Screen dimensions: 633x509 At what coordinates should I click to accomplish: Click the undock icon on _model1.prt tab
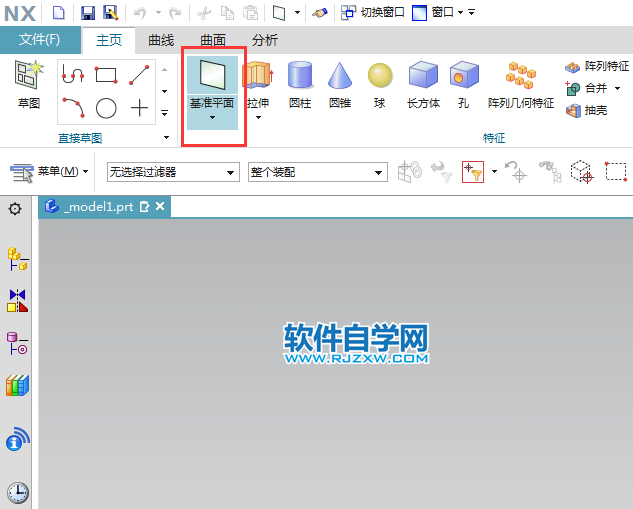(x=144, y=207)
